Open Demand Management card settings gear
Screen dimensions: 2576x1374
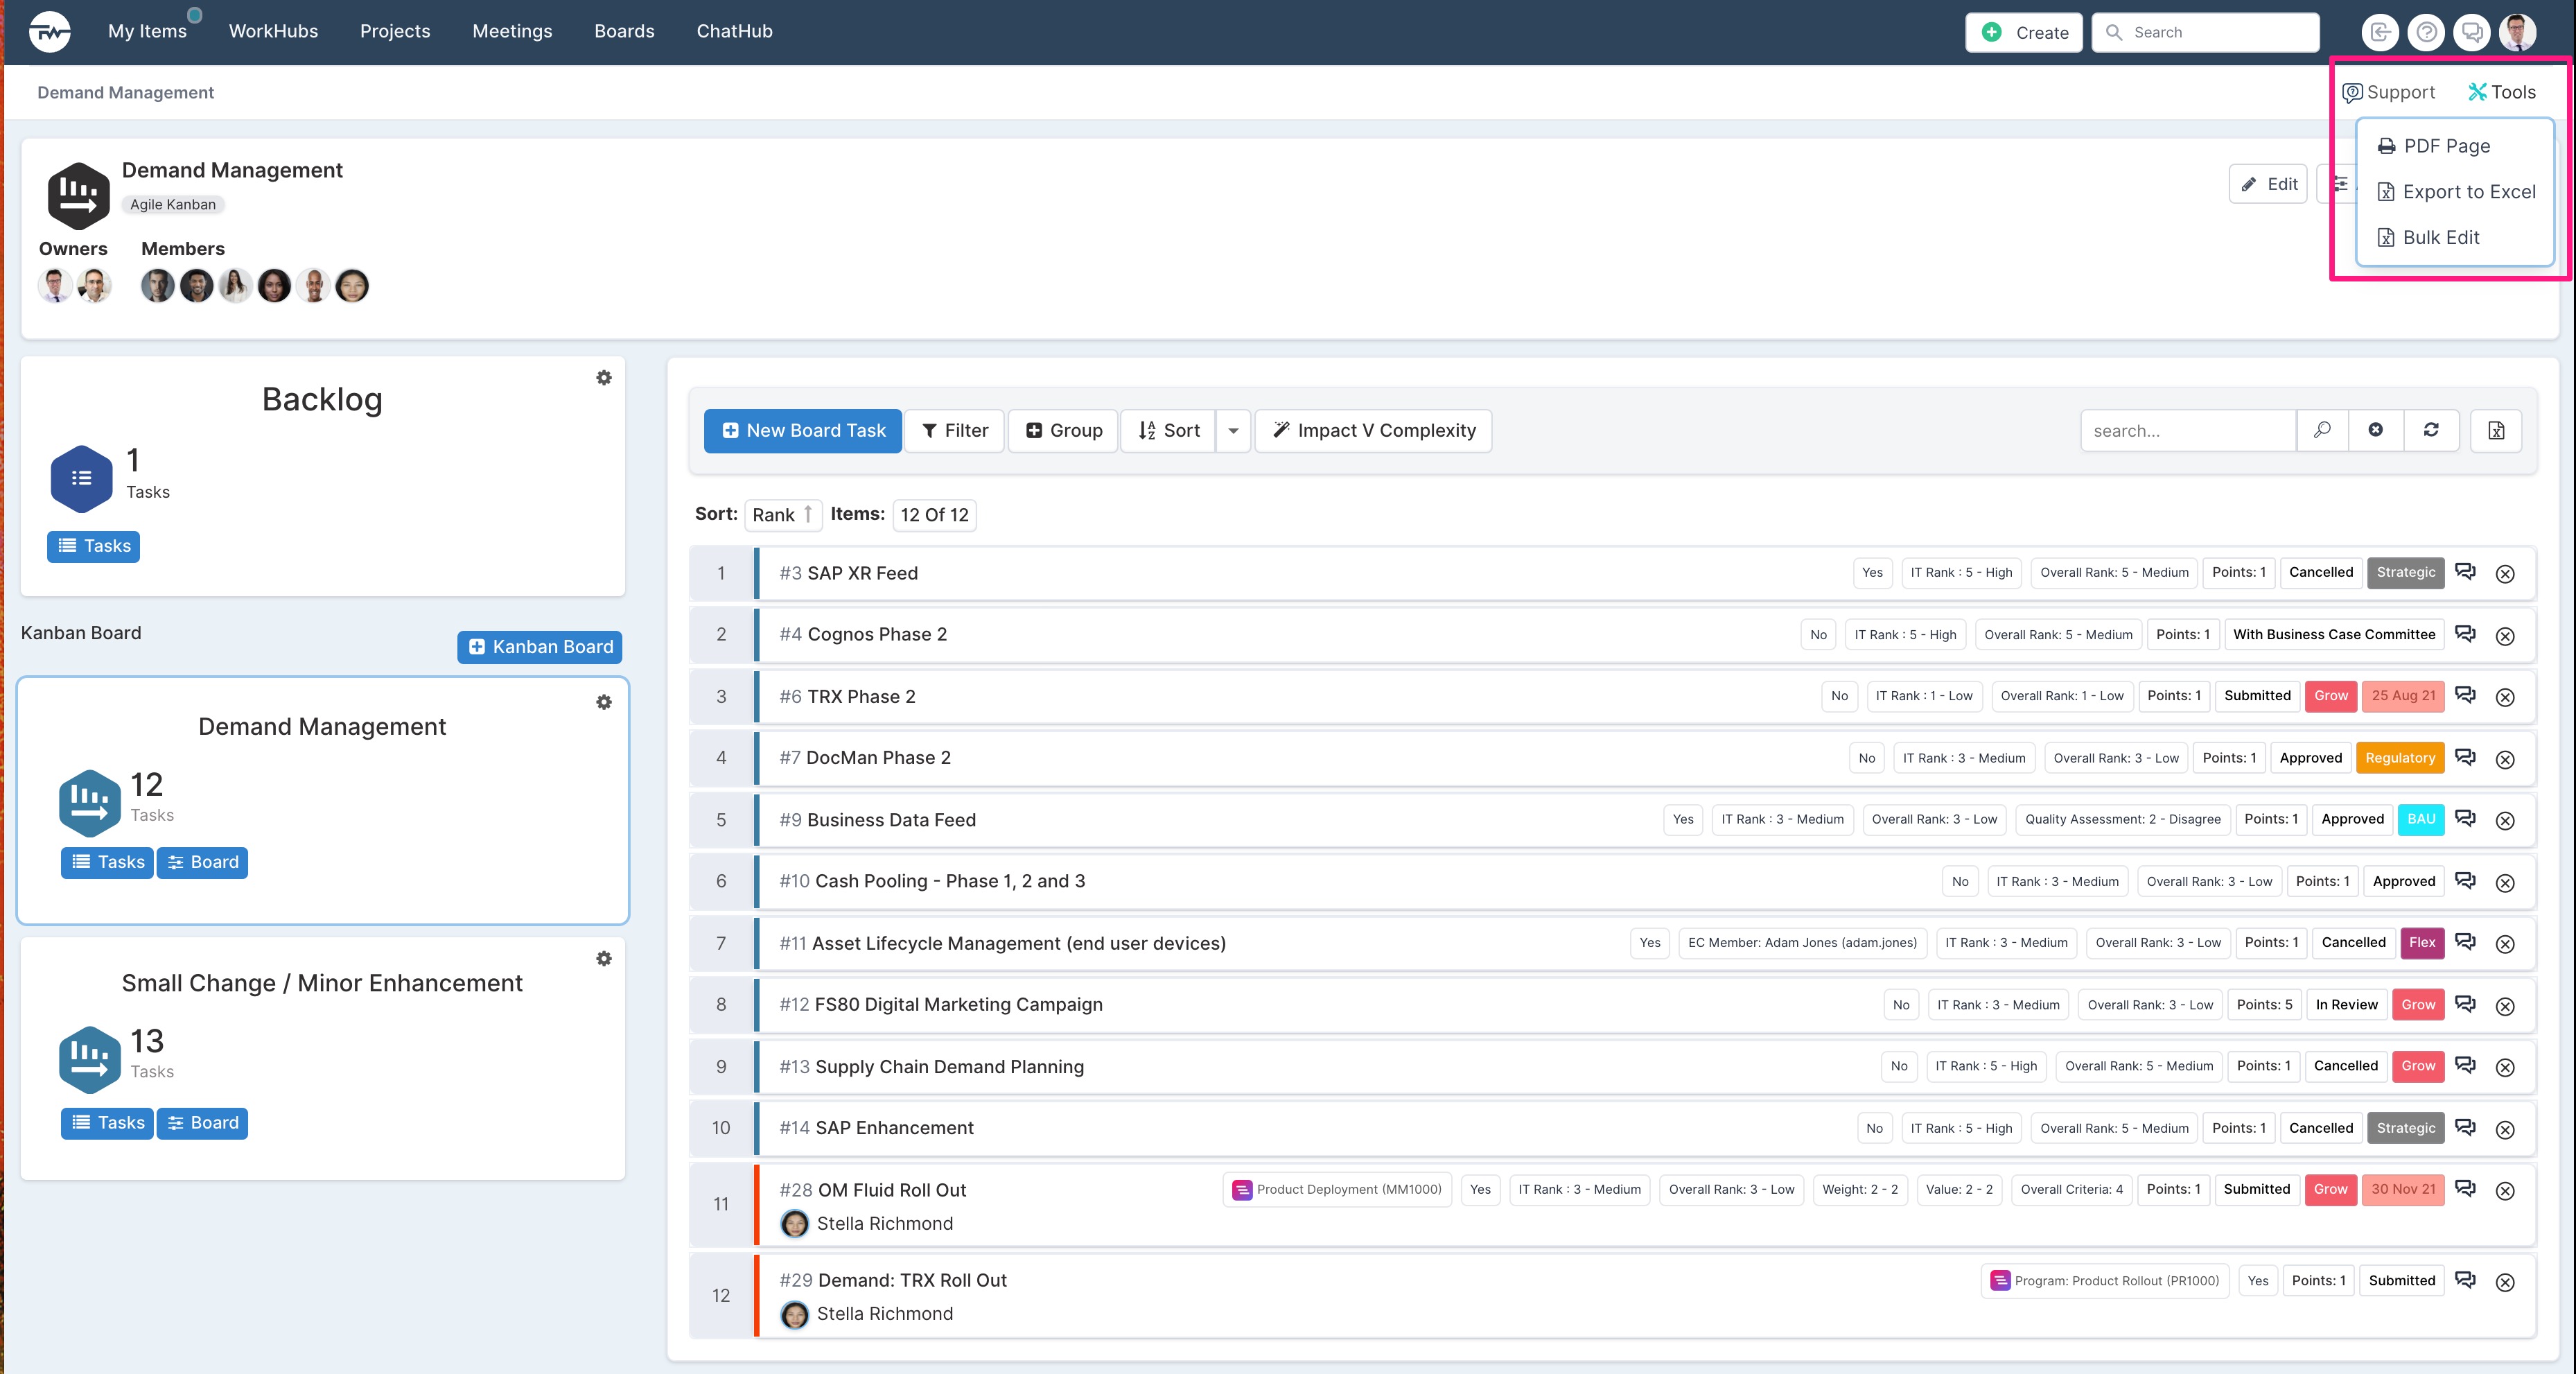coord(604,702)
